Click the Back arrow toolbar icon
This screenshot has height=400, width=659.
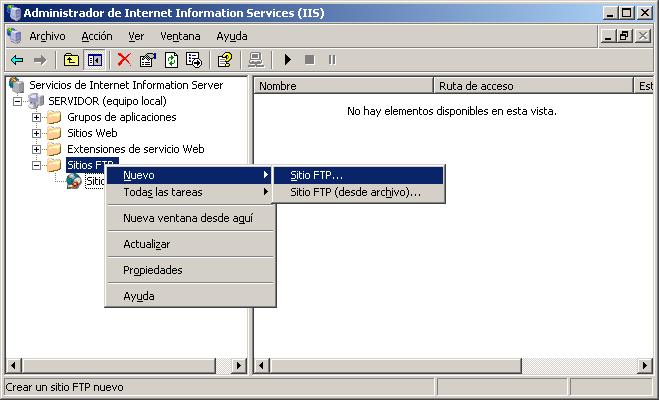(x=17, y=60)
